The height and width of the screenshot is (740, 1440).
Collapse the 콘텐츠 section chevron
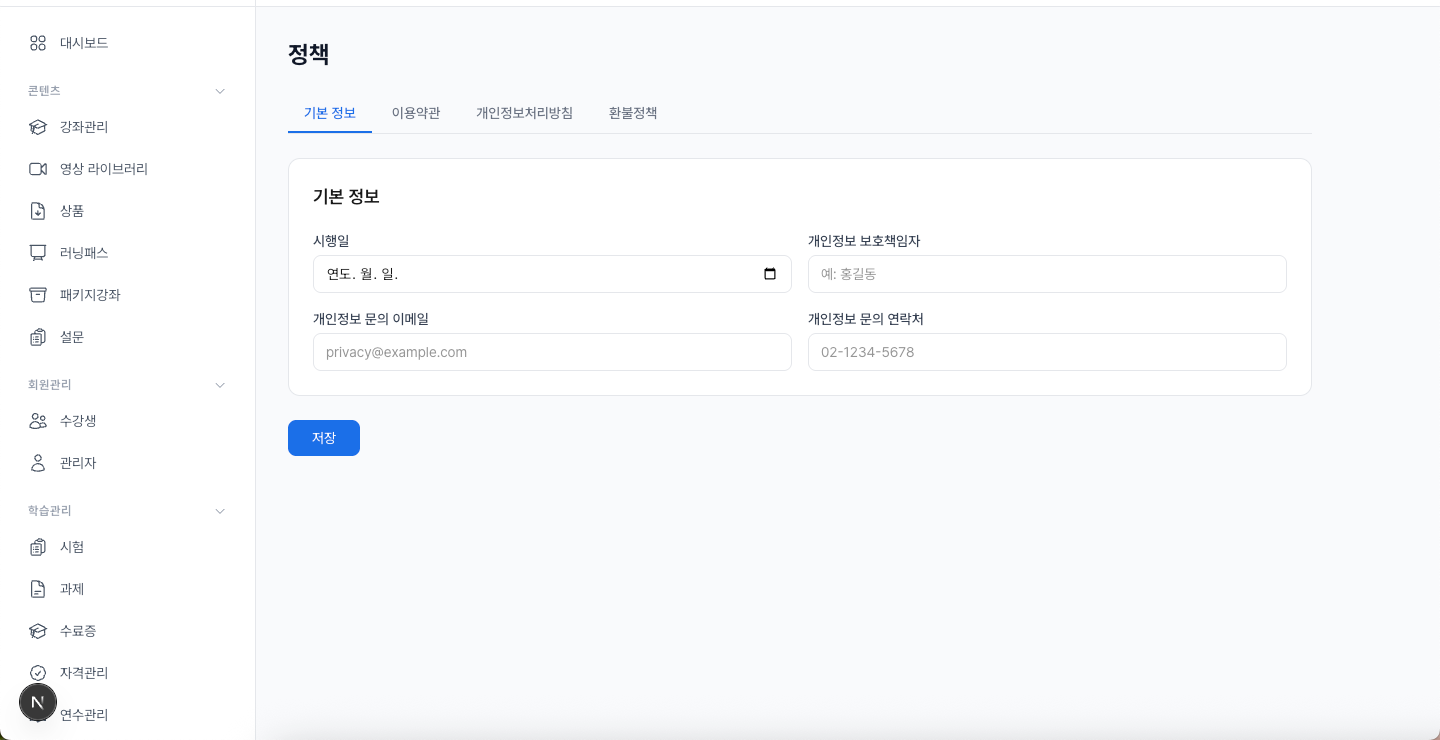pos(220,91)
